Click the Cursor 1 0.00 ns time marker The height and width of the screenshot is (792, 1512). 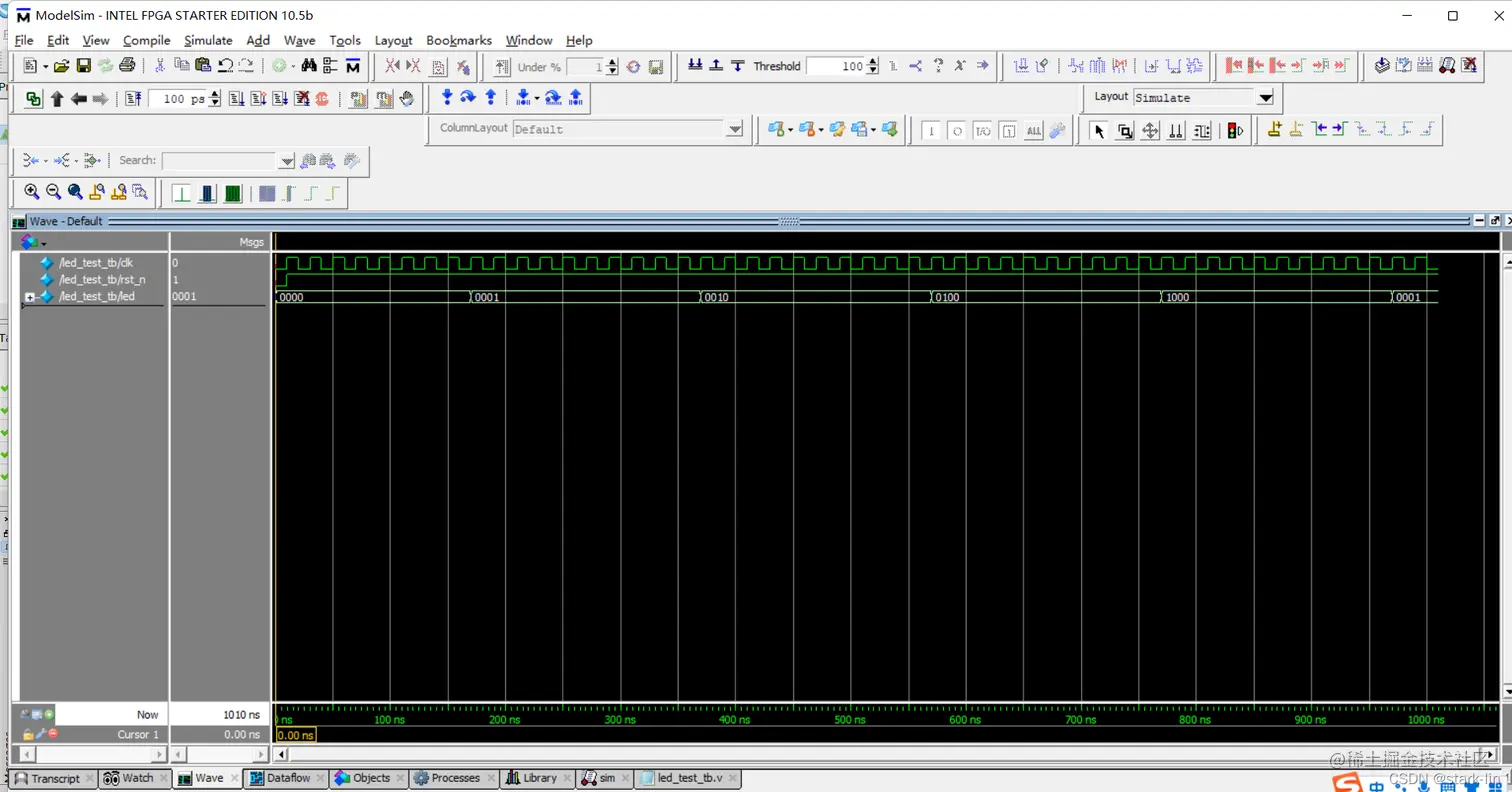click(x=295, y=735)
